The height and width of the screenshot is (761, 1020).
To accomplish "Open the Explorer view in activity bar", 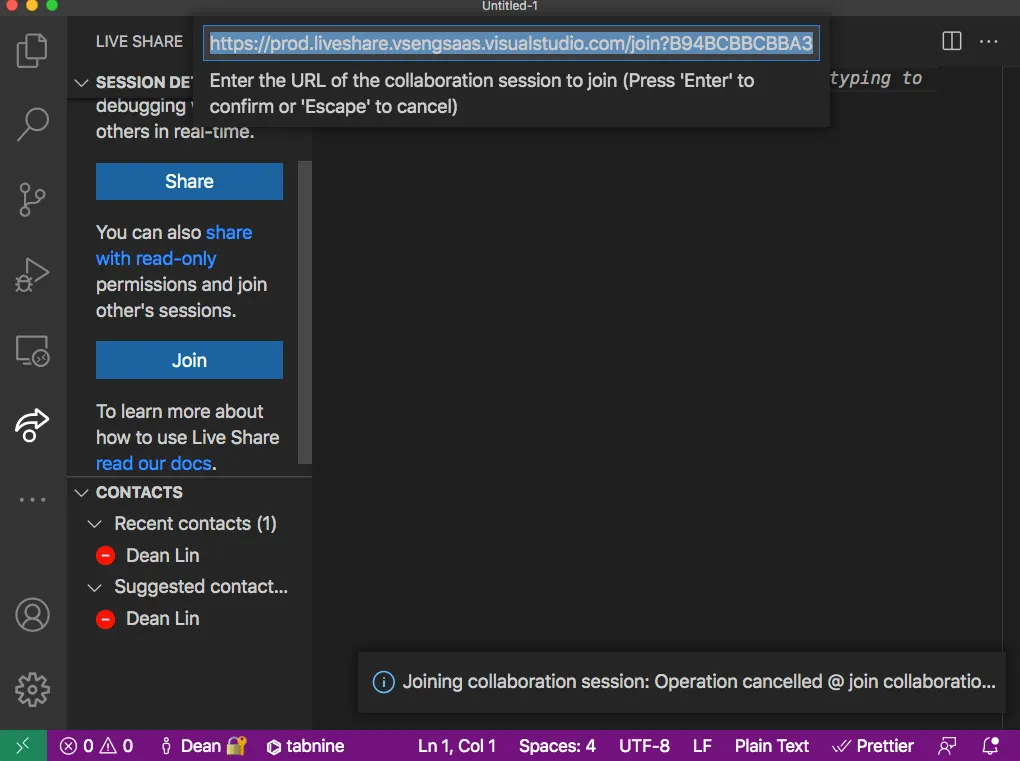I will point(32,50).
